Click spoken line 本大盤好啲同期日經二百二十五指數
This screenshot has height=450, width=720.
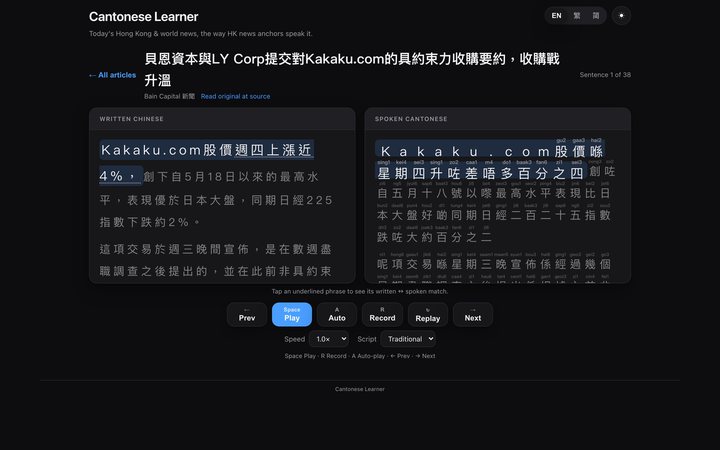494,215
